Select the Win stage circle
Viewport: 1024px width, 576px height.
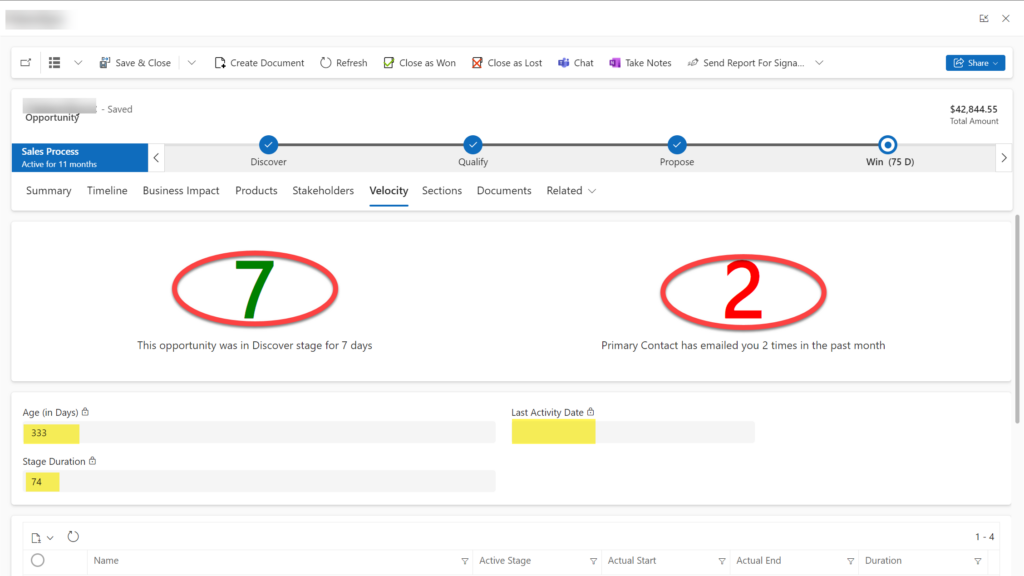pyautogui.click(x=888, y=144)
